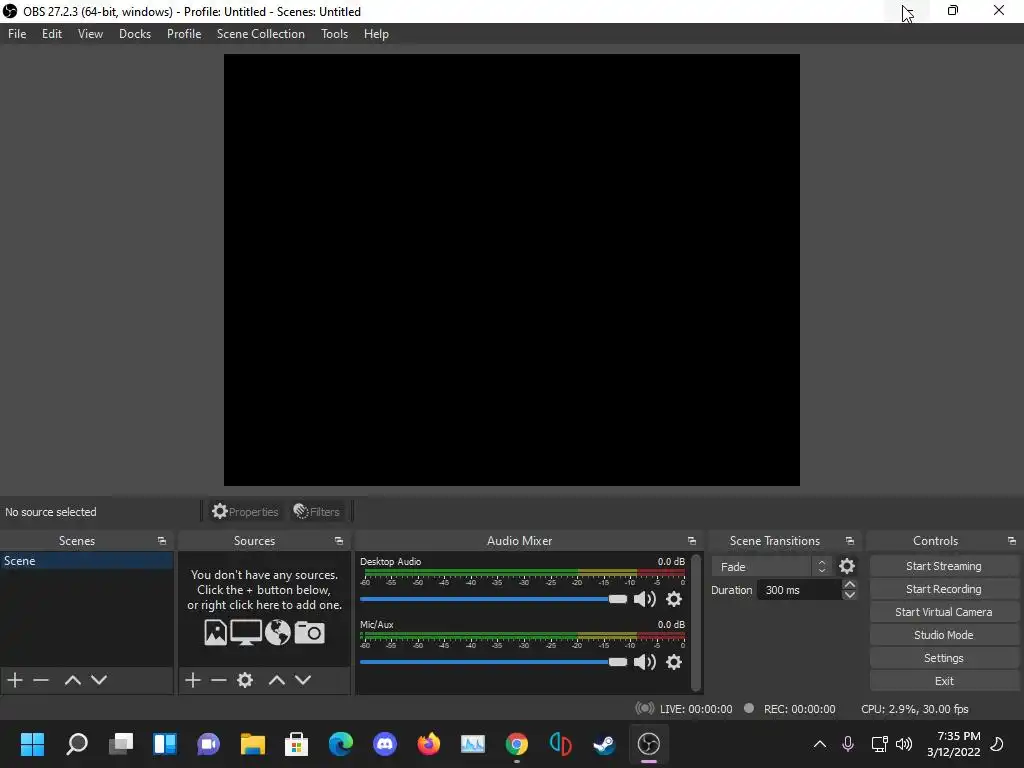Decrease transition duration with down arrow
Screen dimensions: 1024x768
(850, 595)
